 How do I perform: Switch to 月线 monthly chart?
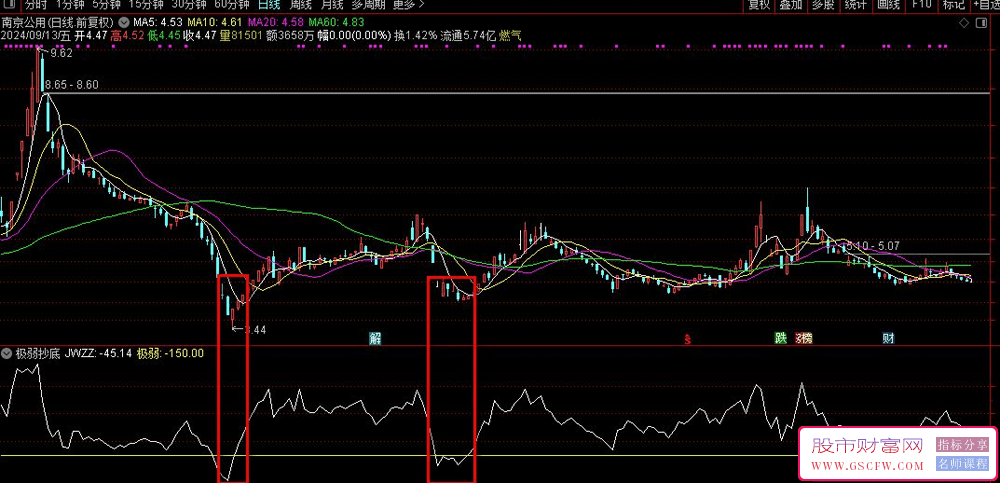(331, 4)
